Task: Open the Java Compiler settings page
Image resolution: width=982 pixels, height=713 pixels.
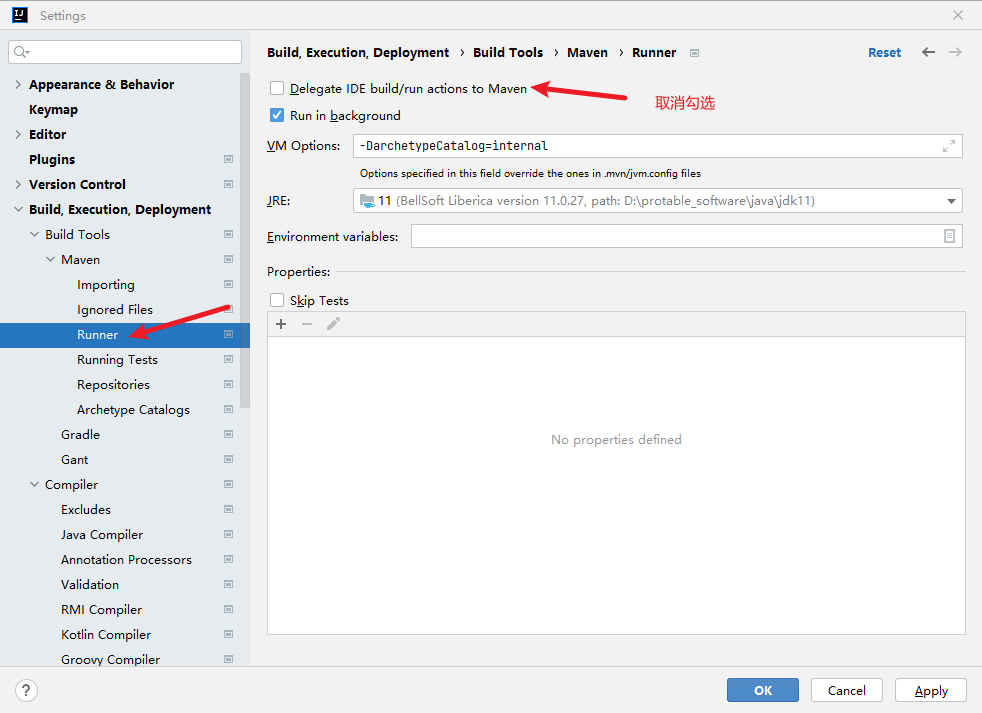Action: tap(101, 535)
